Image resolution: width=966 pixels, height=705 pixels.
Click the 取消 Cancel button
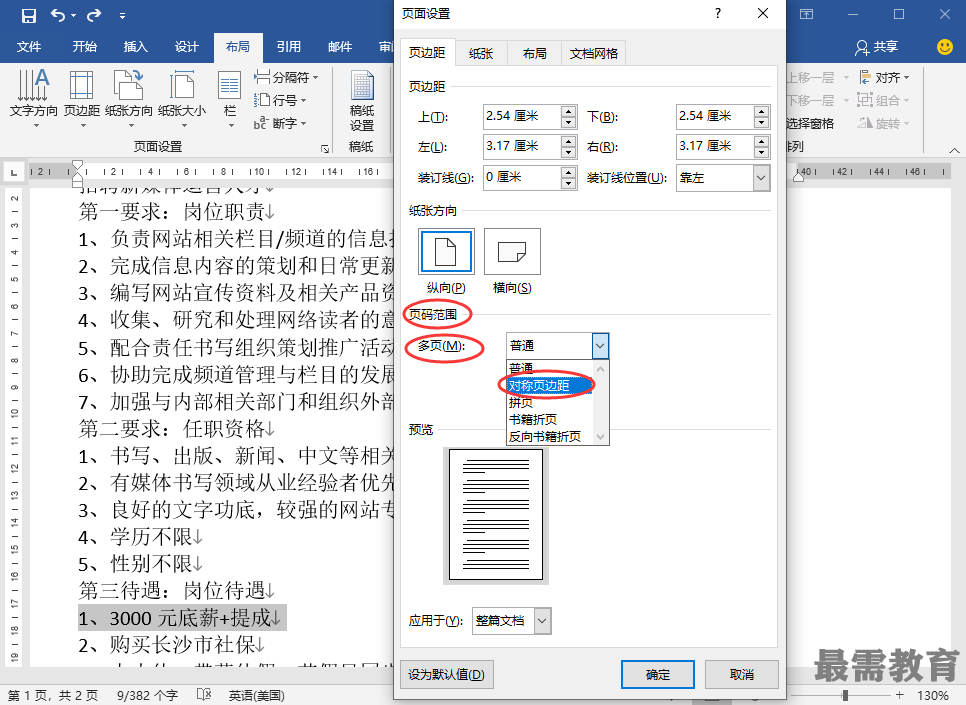(x=742, y=675)
